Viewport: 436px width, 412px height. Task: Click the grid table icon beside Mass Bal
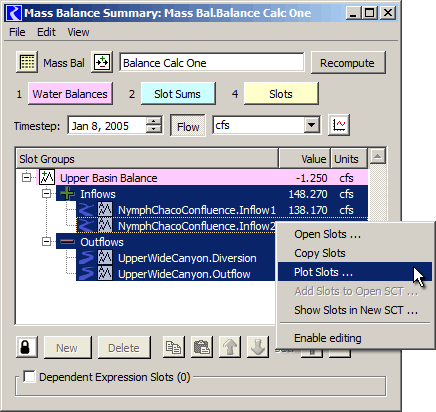pyautogui.click(x=27, y=62)
